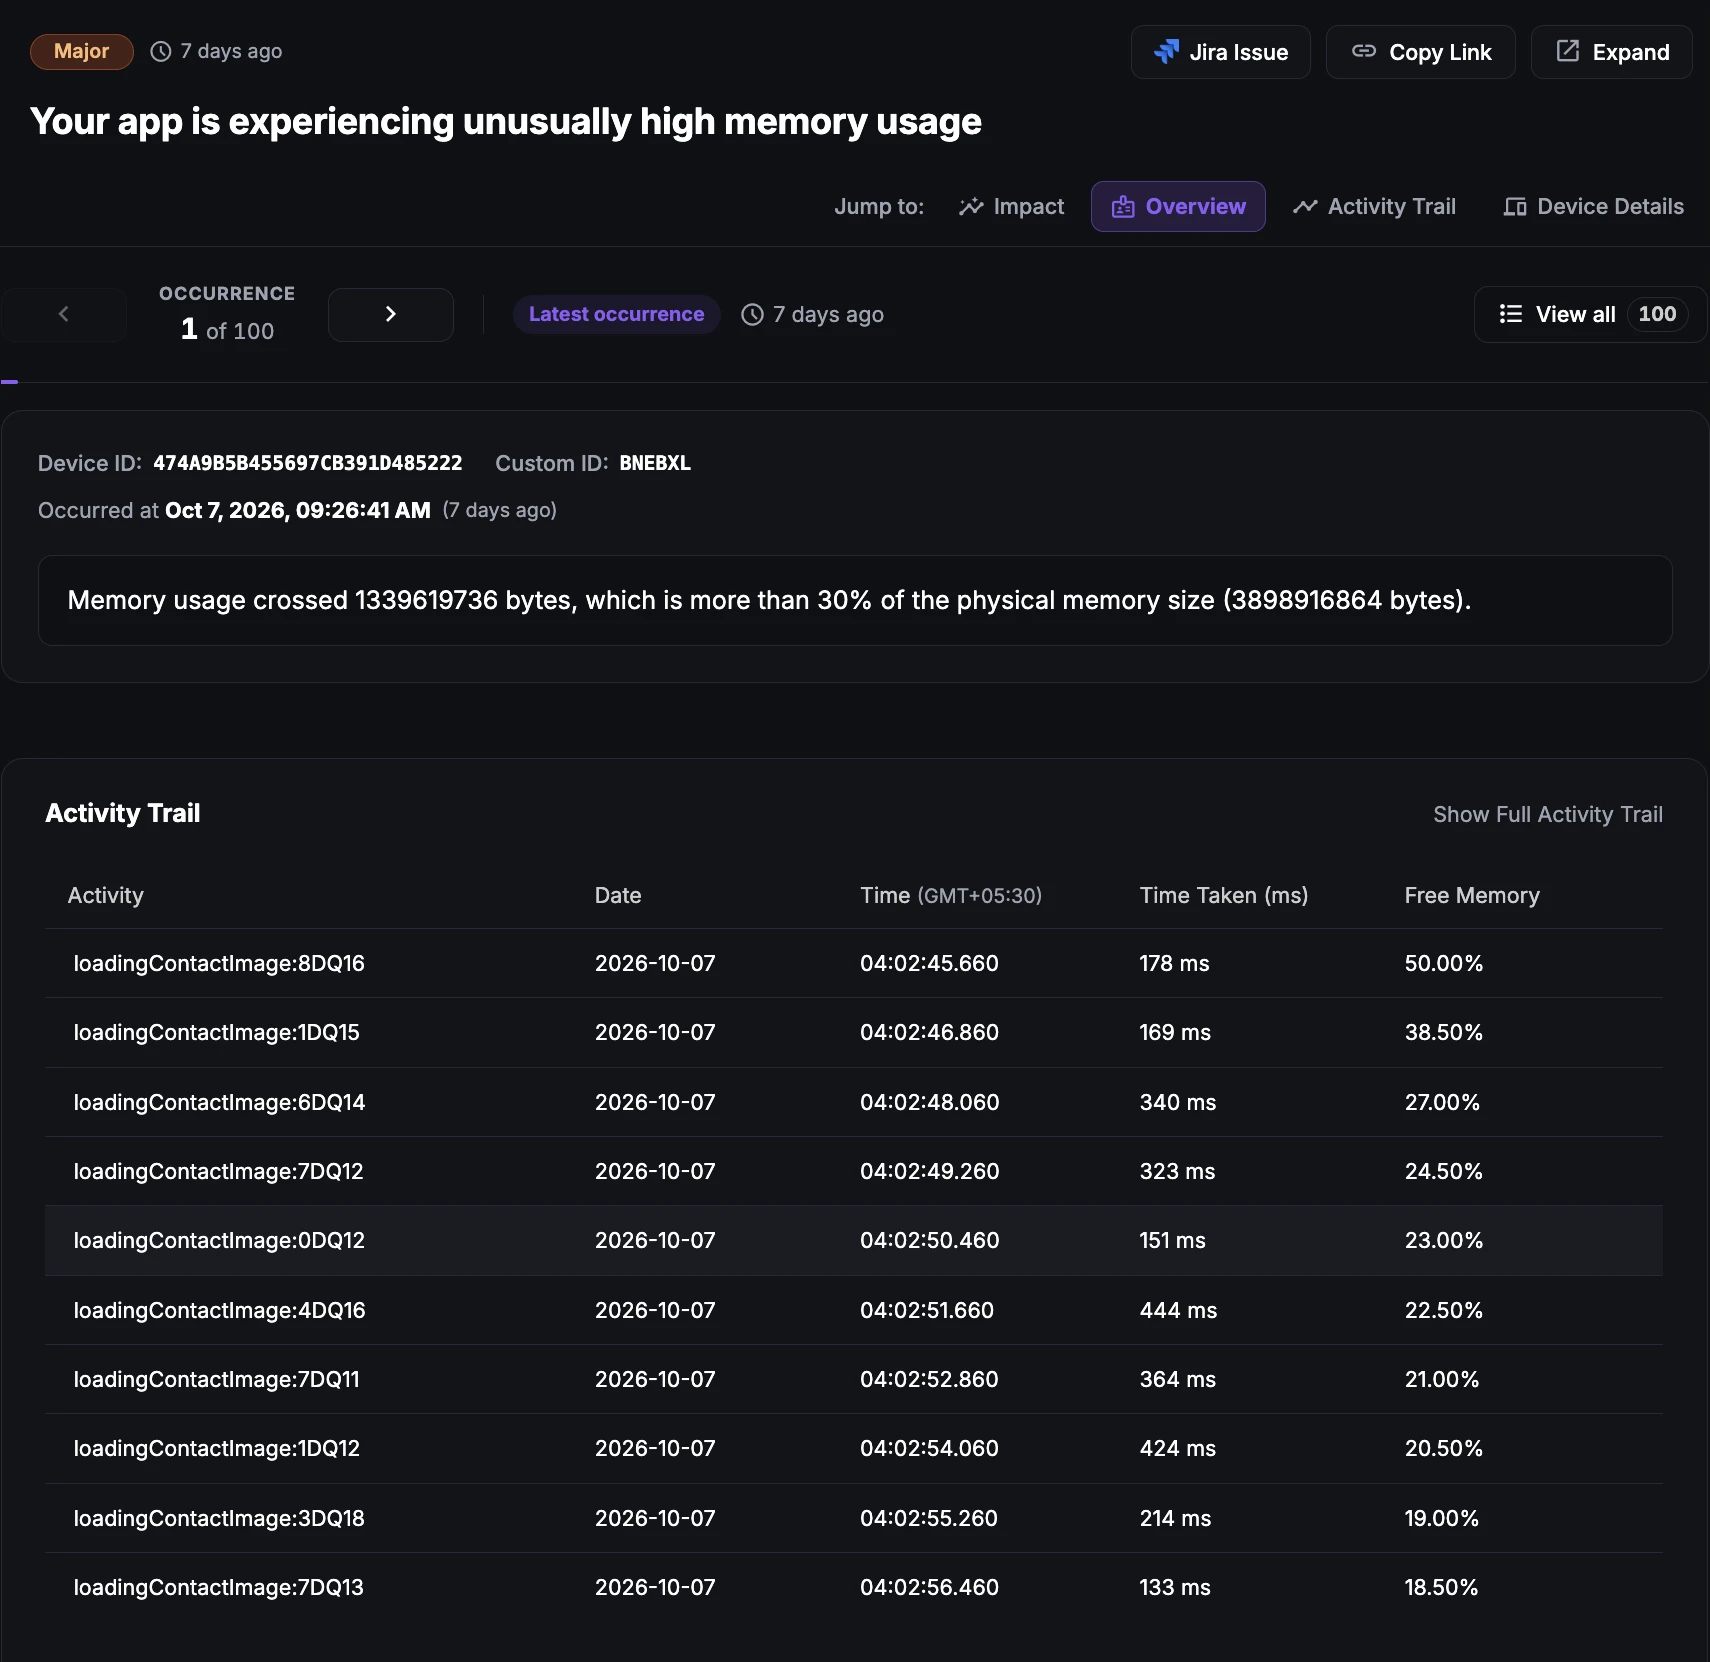Jump to the Device Details section
Viewport: 1710px width, 1662px height.
click(1593, 206)
